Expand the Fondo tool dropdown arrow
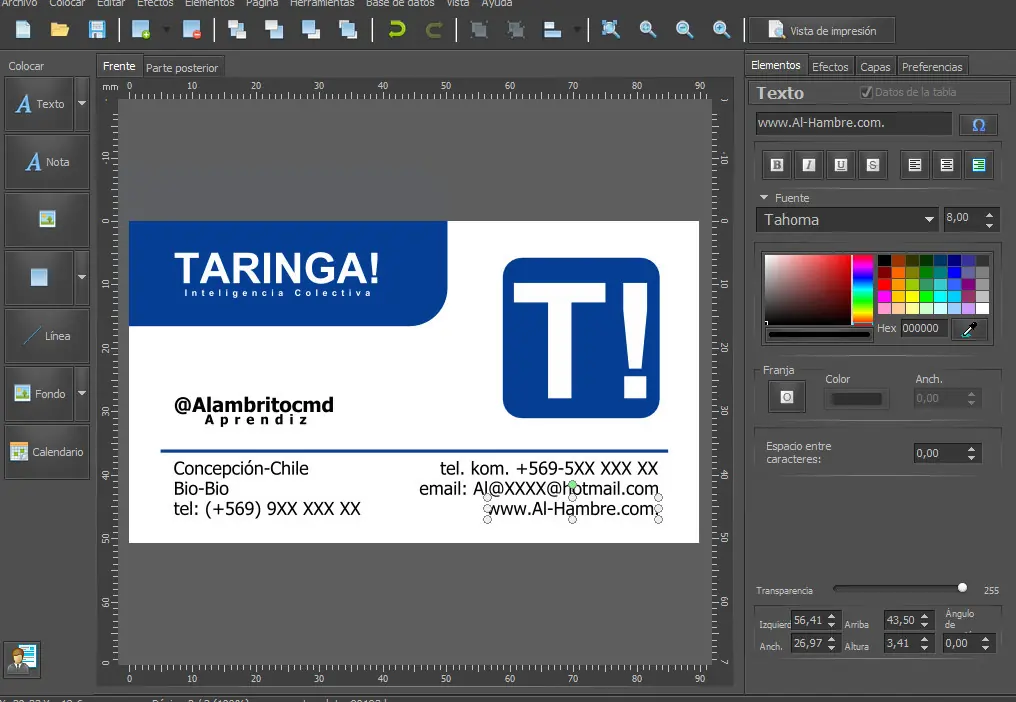Viewport: 1016px width, 702px height. click(x=82, y=394)
